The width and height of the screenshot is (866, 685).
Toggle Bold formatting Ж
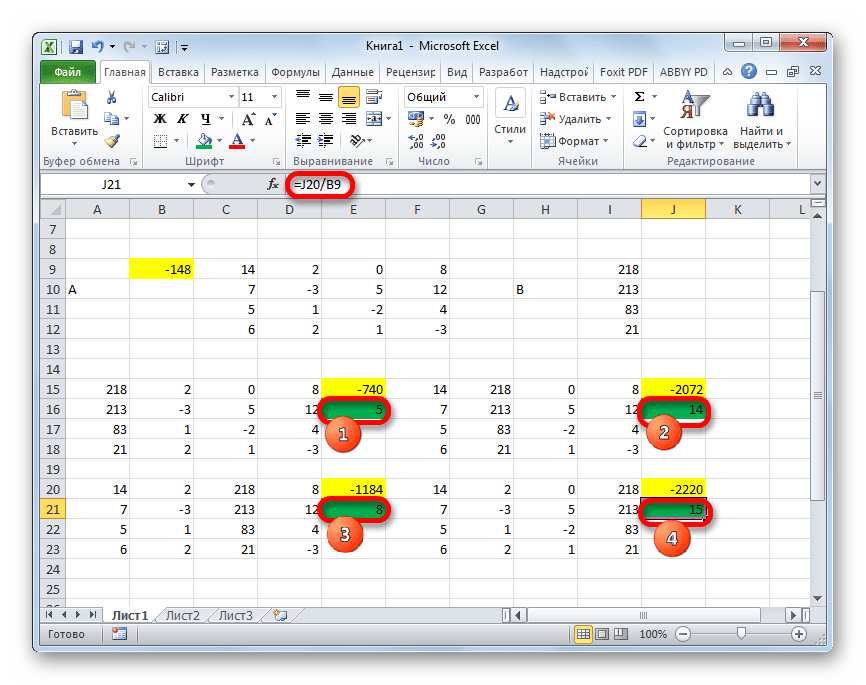pyautogui.click(x=160, y=119)
